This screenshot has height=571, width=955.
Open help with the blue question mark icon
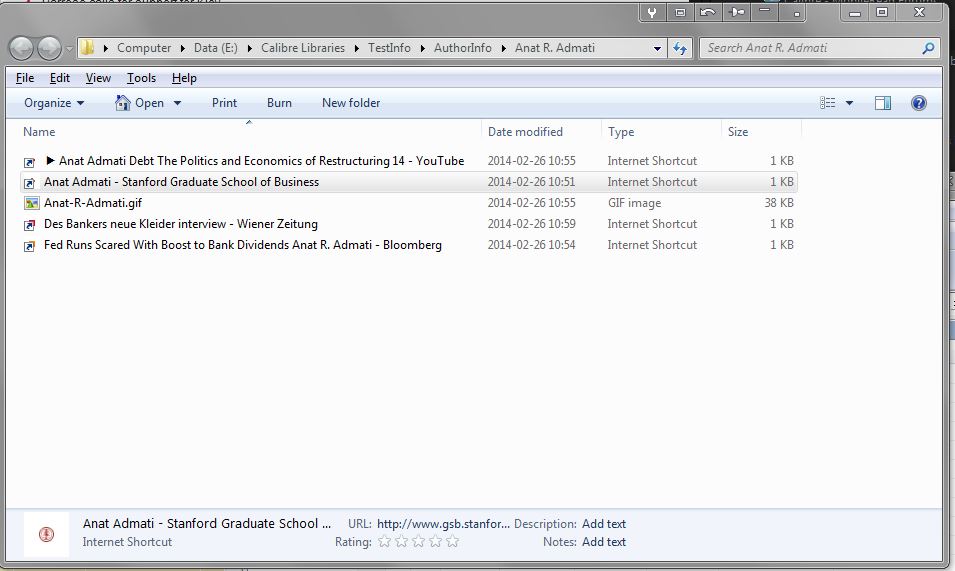tap(918, 103)
